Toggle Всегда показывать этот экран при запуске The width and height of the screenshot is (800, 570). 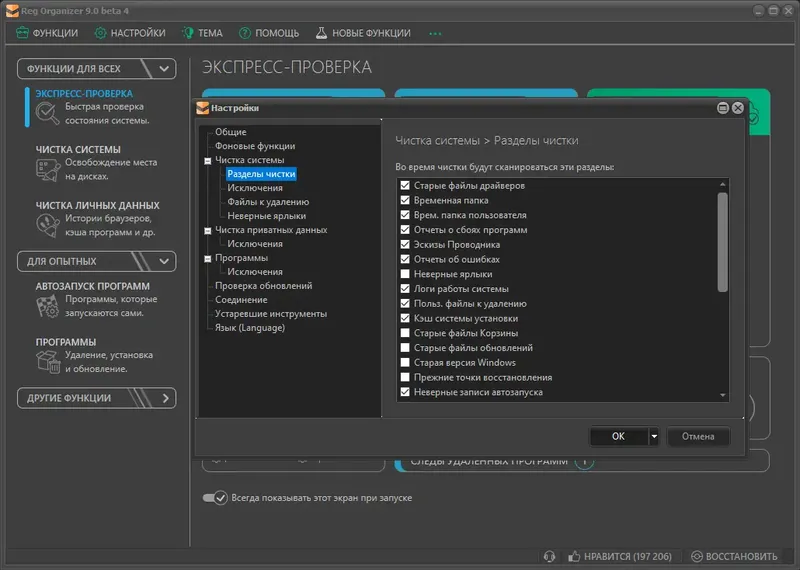point(215,498)
